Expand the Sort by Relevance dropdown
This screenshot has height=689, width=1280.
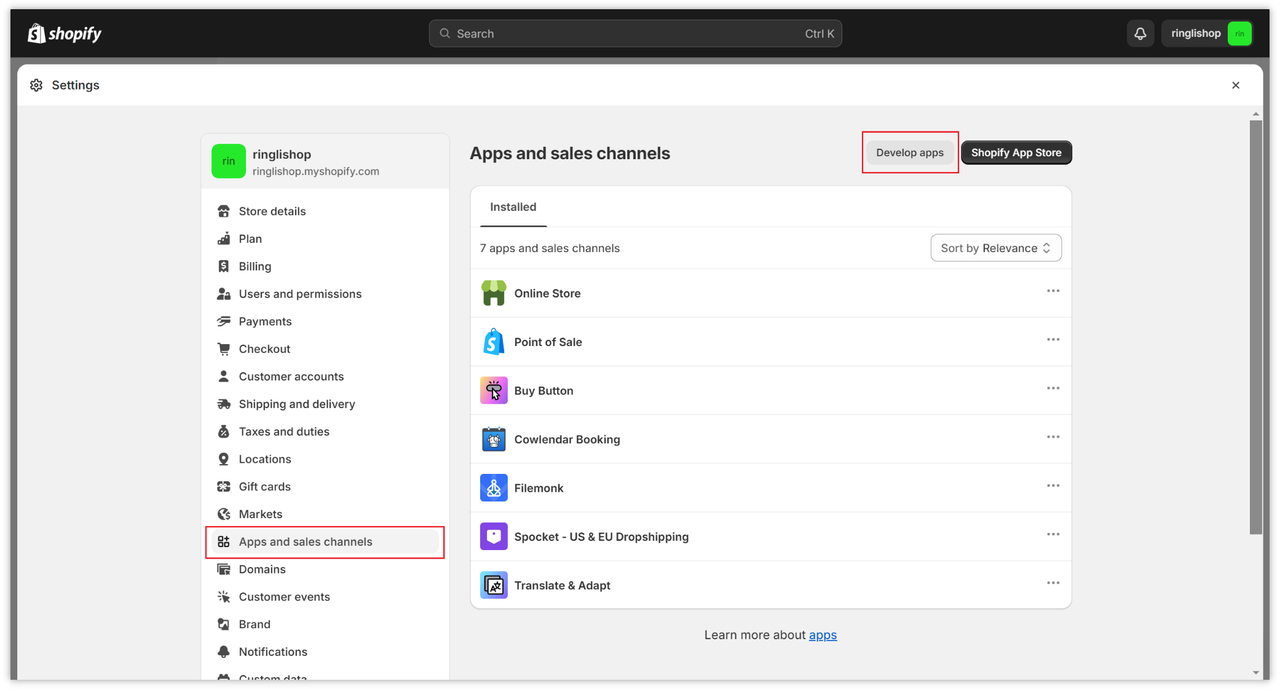[995, 248]
